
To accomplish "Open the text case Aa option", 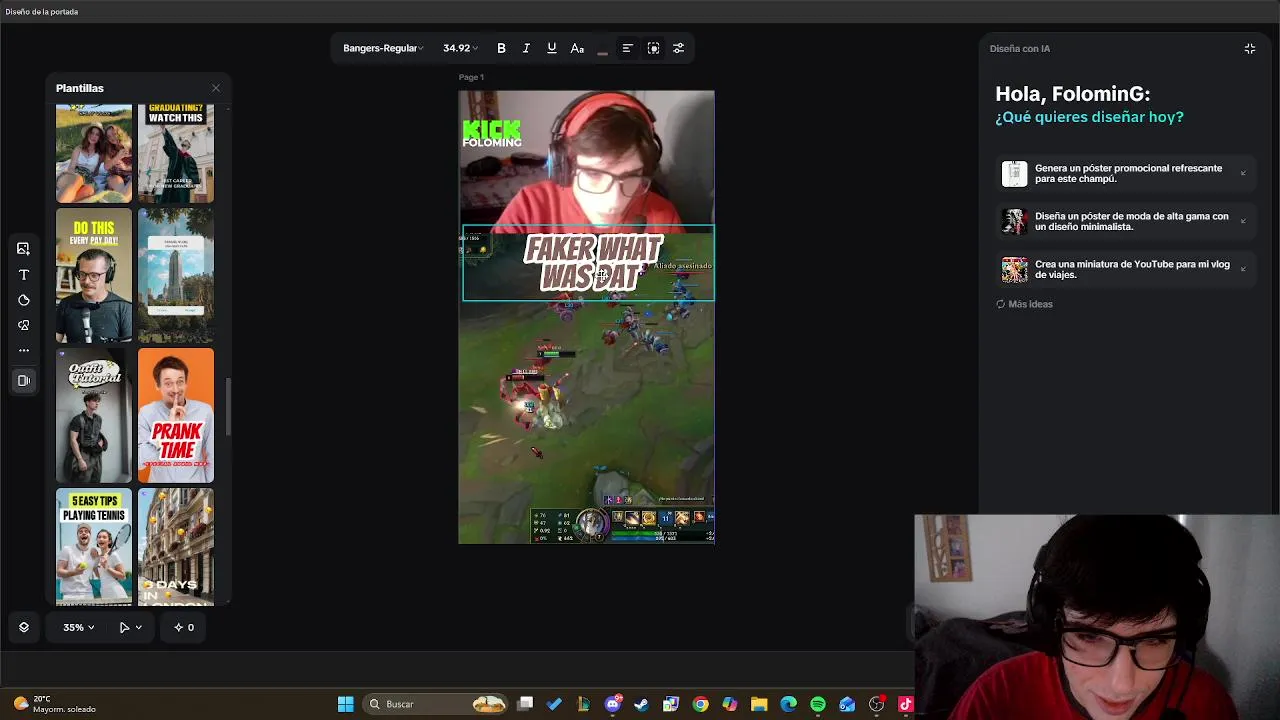I will (x=577, y=48).
